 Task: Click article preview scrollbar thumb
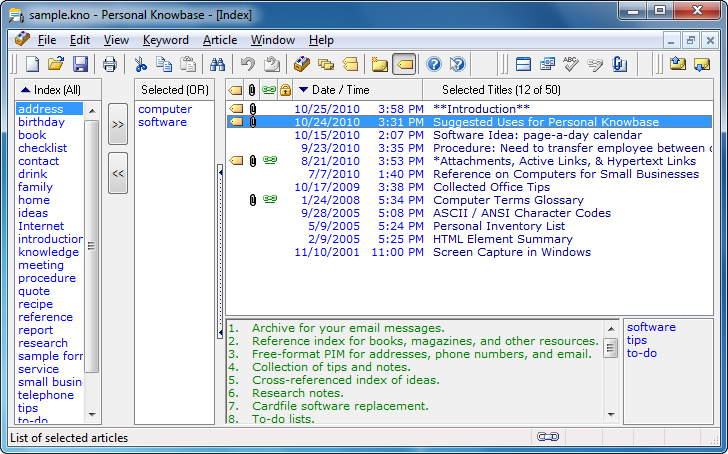point(611,348)
